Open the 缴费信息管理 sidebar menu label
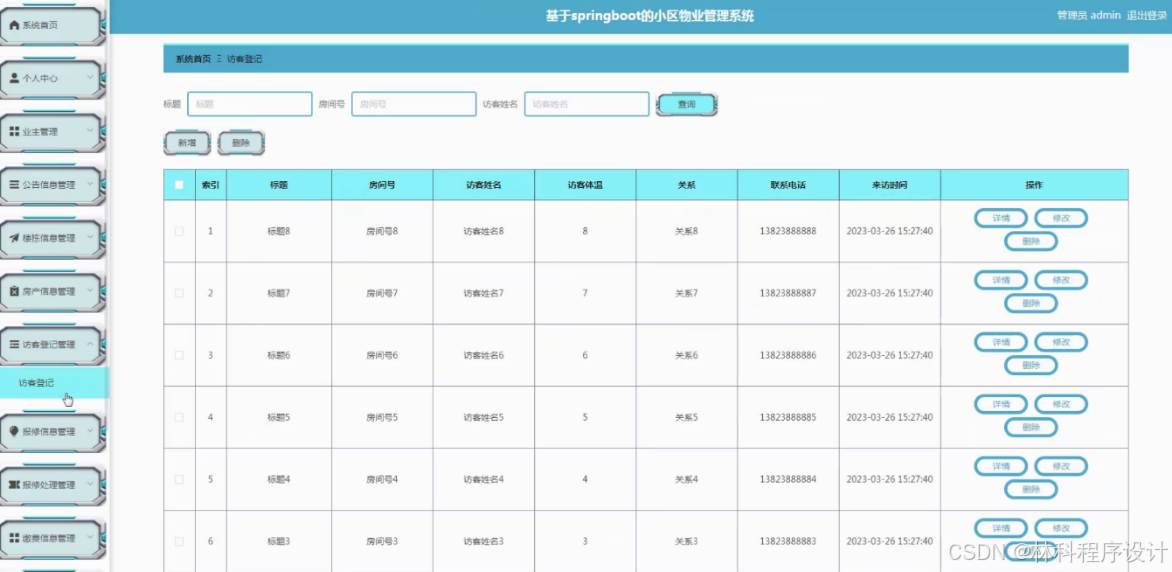 point(49,538)
